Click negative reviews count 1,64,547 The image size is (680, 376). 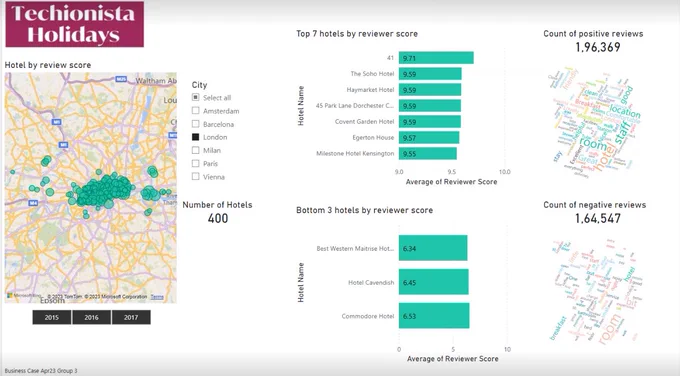coord(598,218)
